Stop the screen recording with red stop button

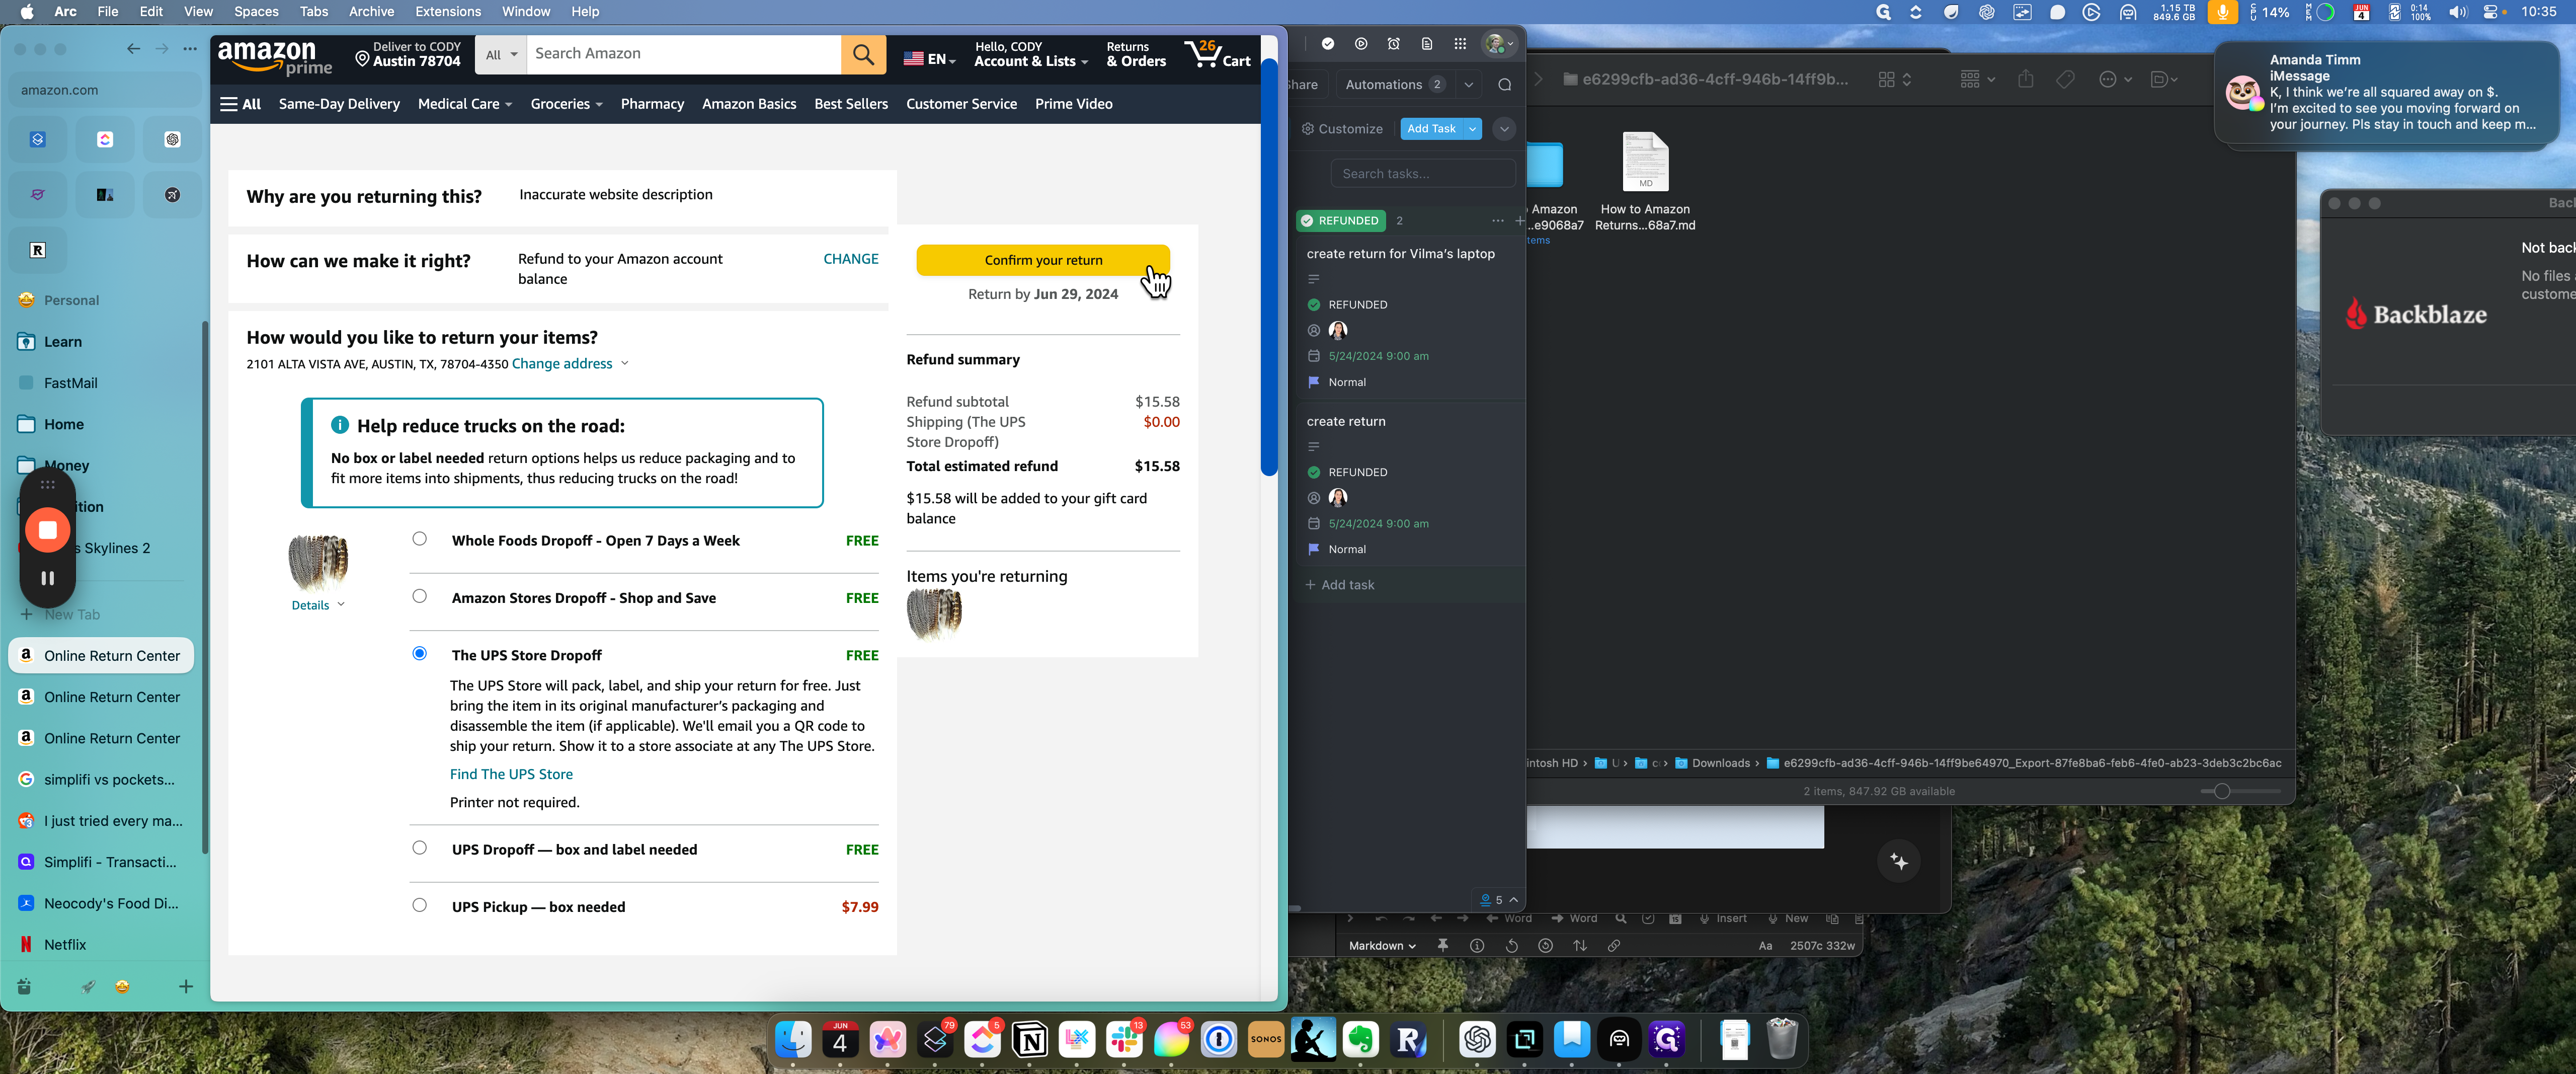pos(47,530)
